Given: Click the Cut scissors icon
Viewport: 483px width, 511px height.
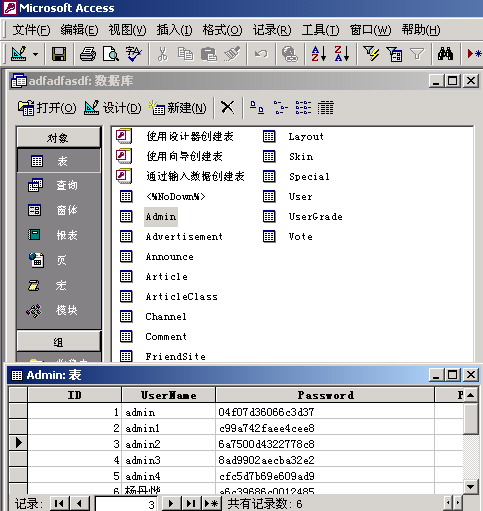Looking at the screenshot, I should [x=162, y=54].
